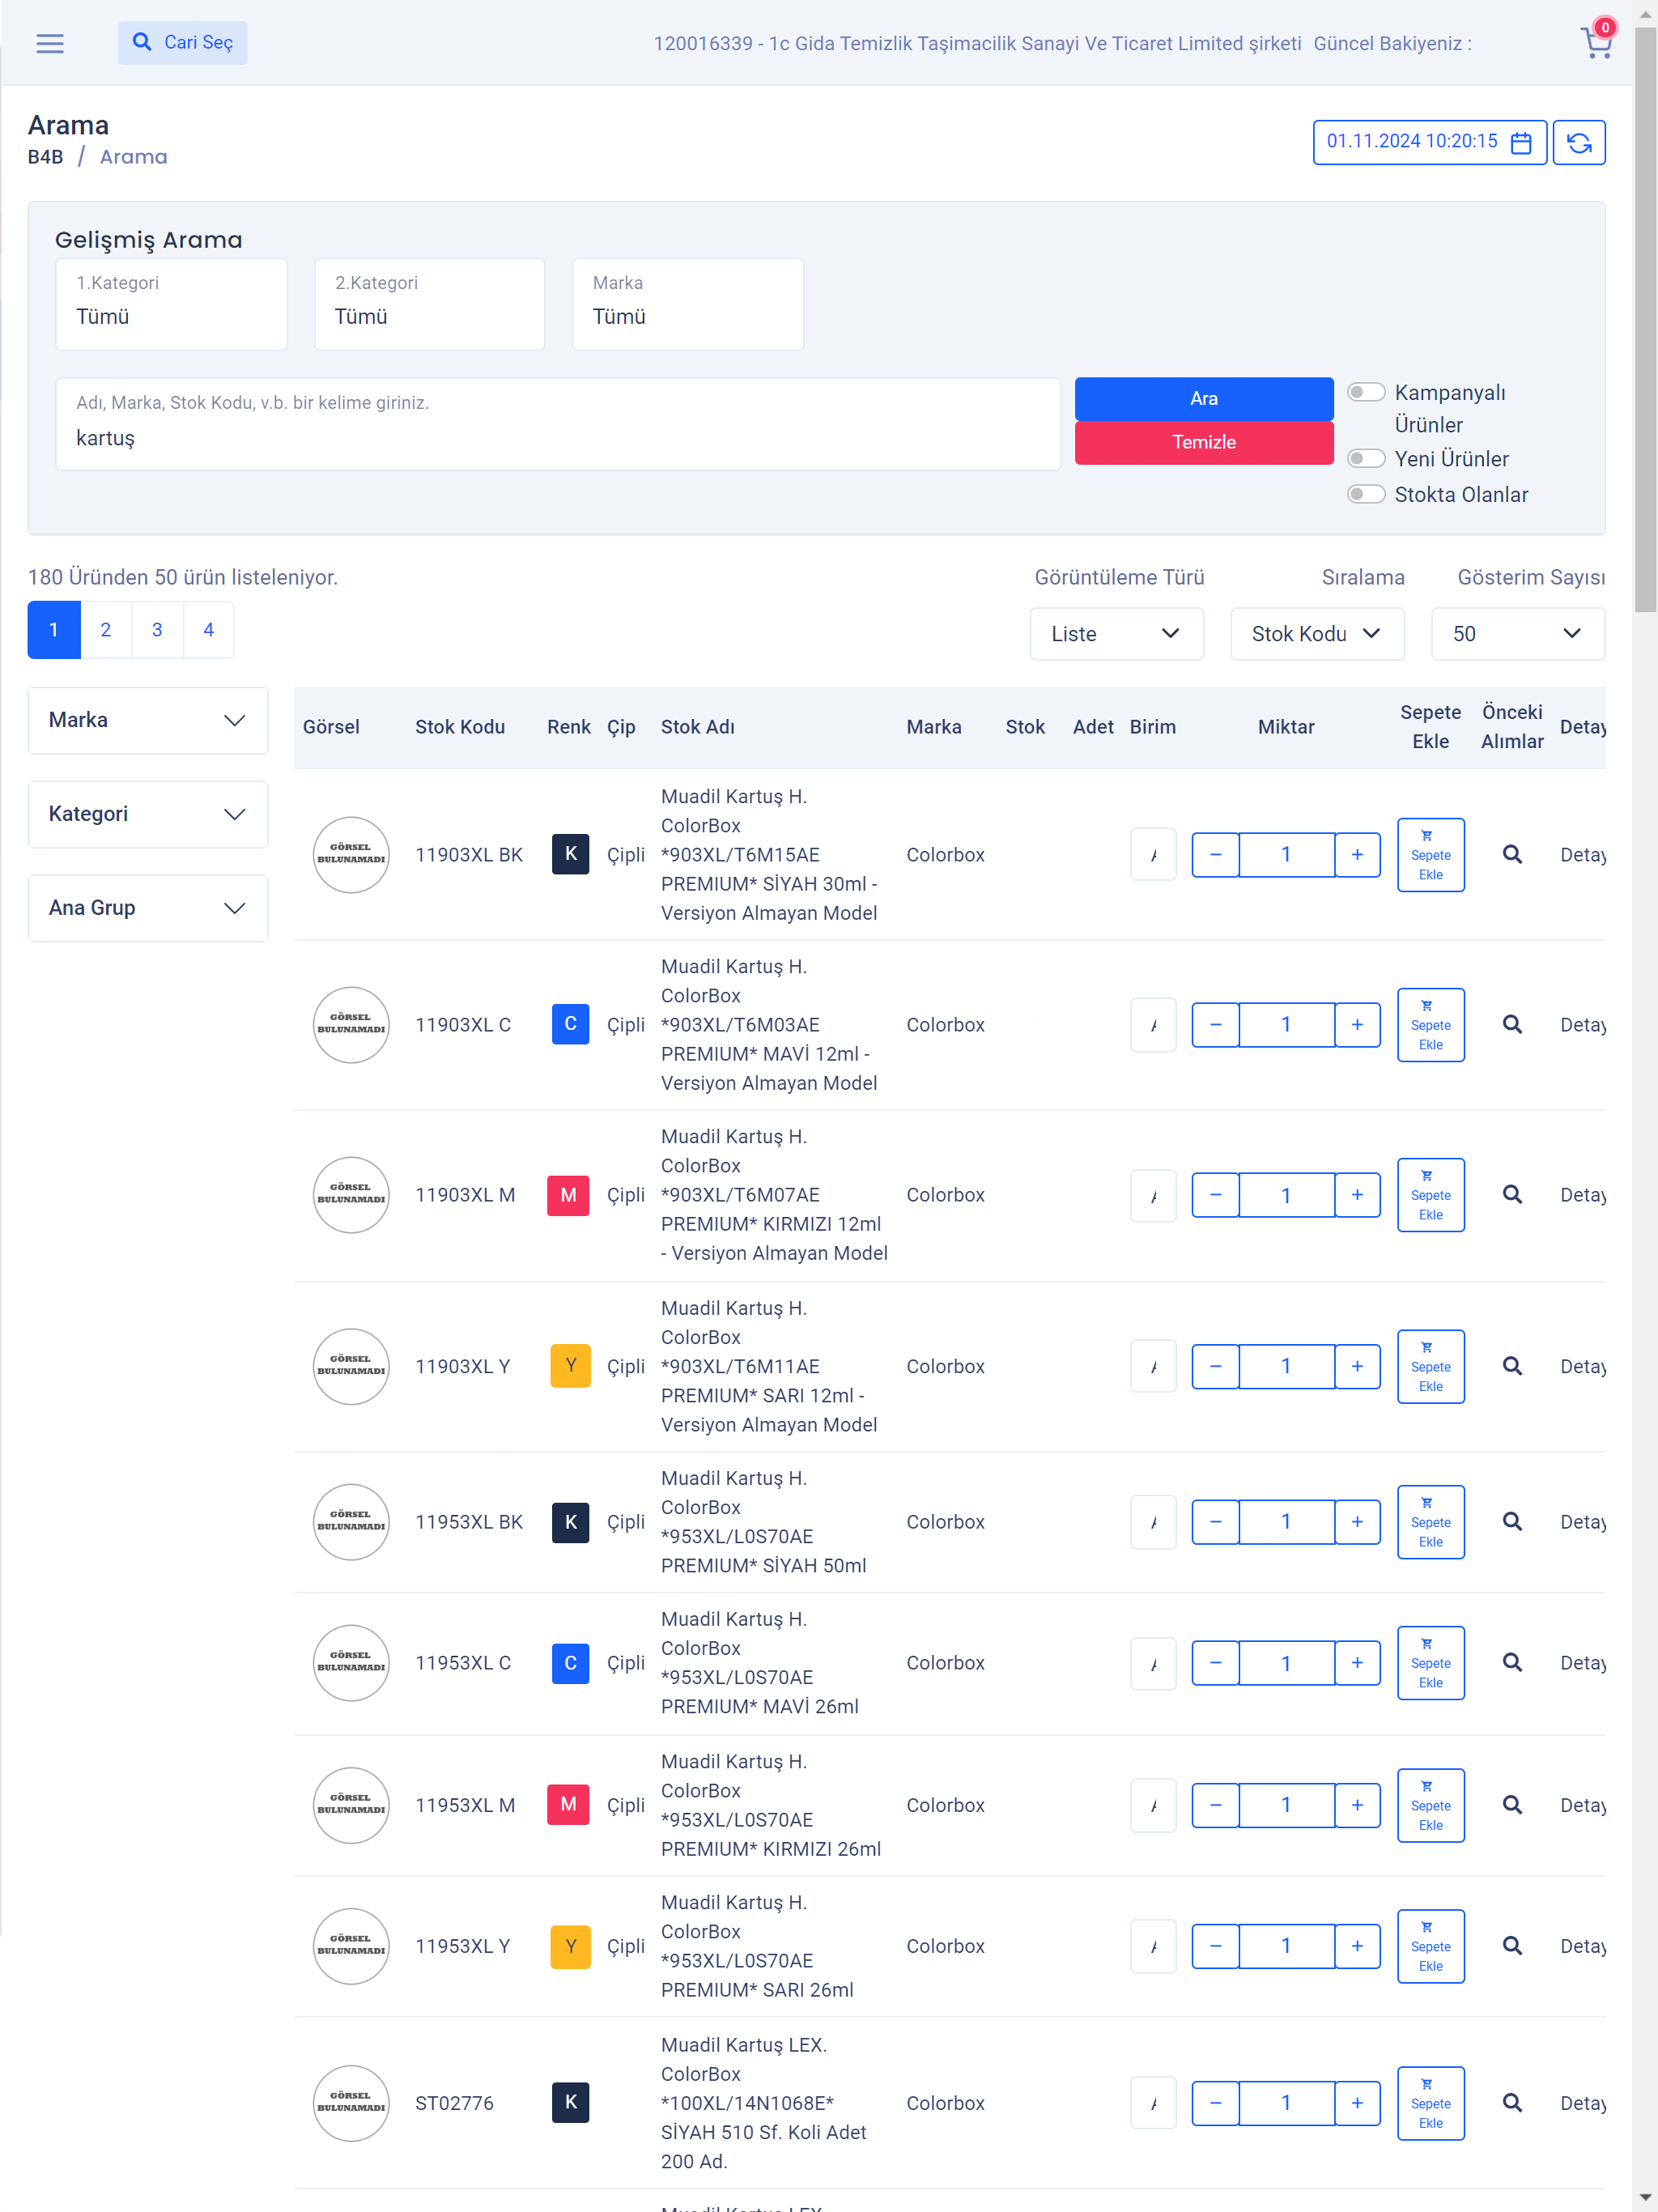The width and height of the screenshot is (1658, 2212).
Task: Turn on Stokta Olanlar filter
Action: pos(1366,494)
